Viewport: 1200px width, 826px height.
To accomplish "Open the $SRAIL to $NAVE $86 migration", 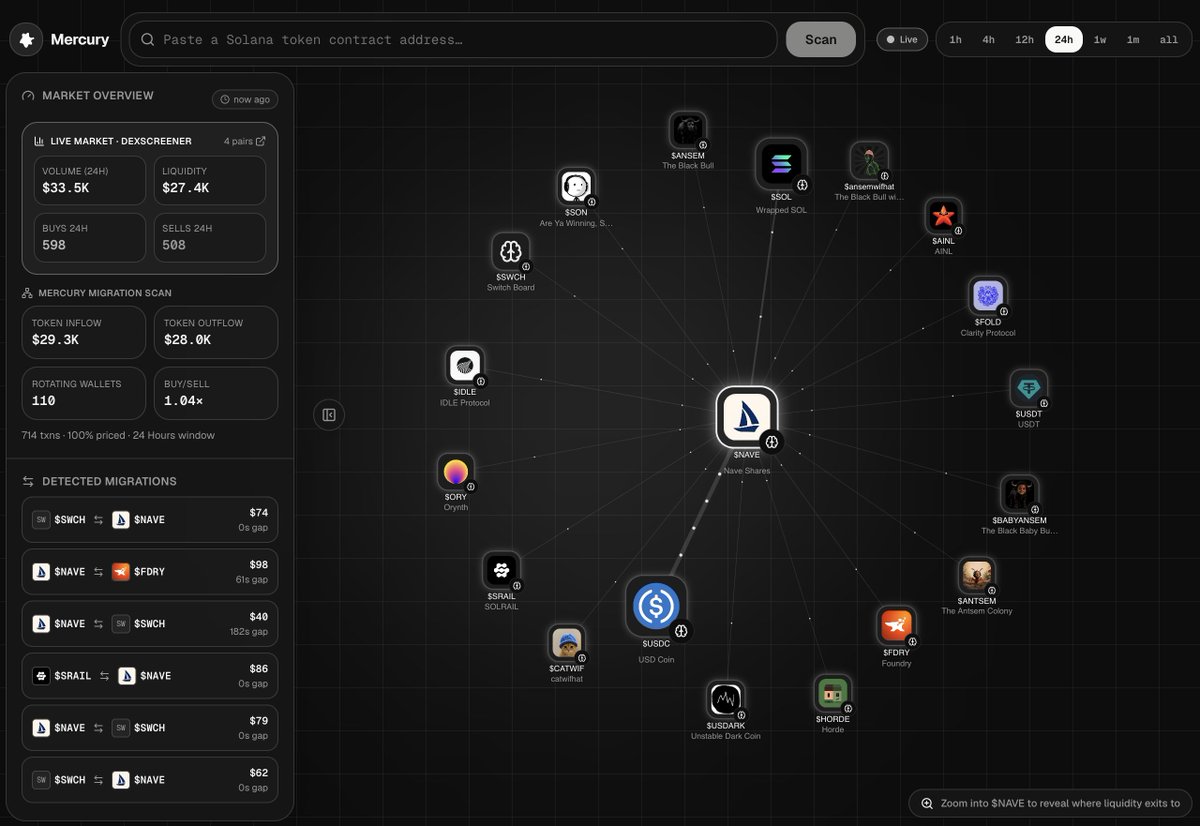I will coord(150,676).
